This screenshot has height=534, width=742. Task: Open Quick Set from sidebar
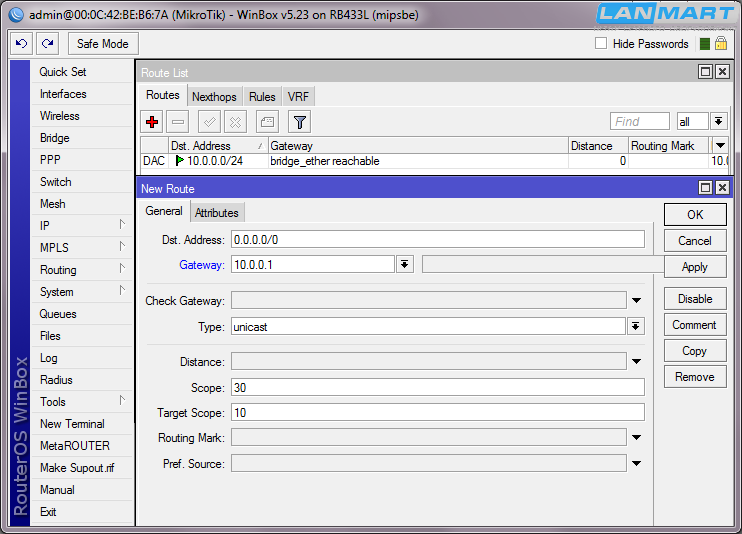(x=82, y=71)
